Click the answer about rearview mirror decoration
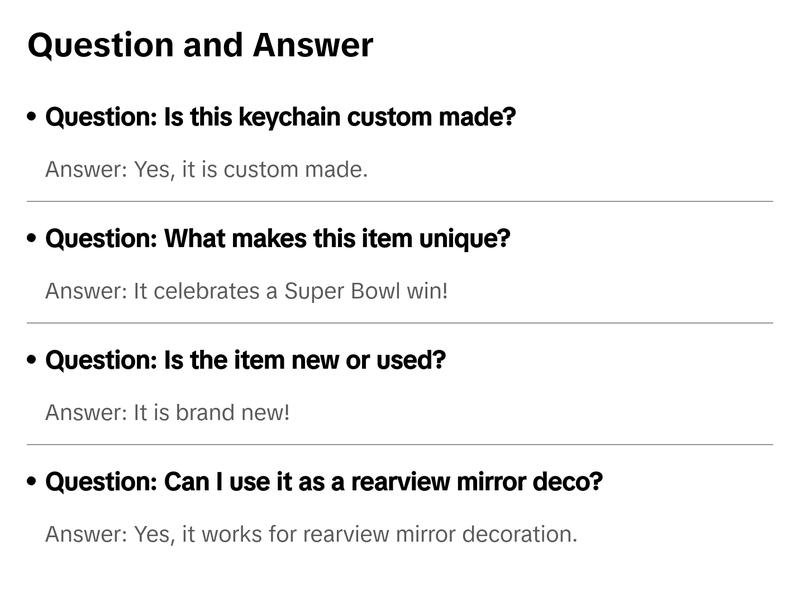 pyautogui.click(x=311, y=534)
